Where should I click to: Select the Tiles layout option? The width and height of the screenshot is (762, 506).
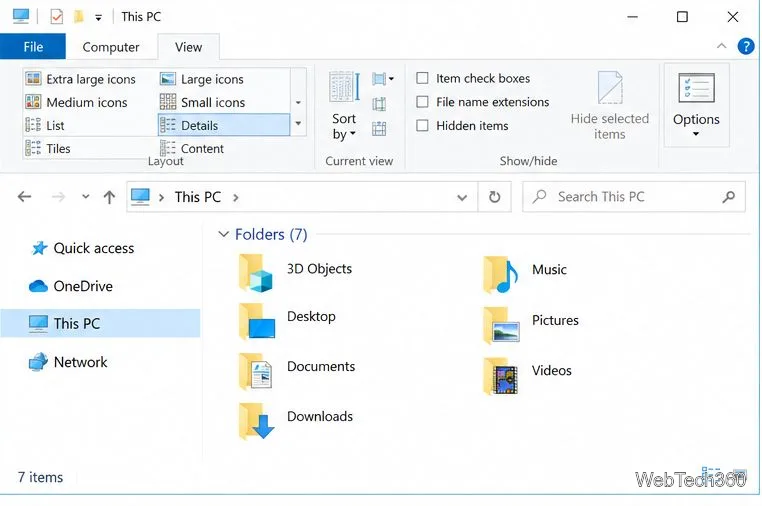(48, 148)
